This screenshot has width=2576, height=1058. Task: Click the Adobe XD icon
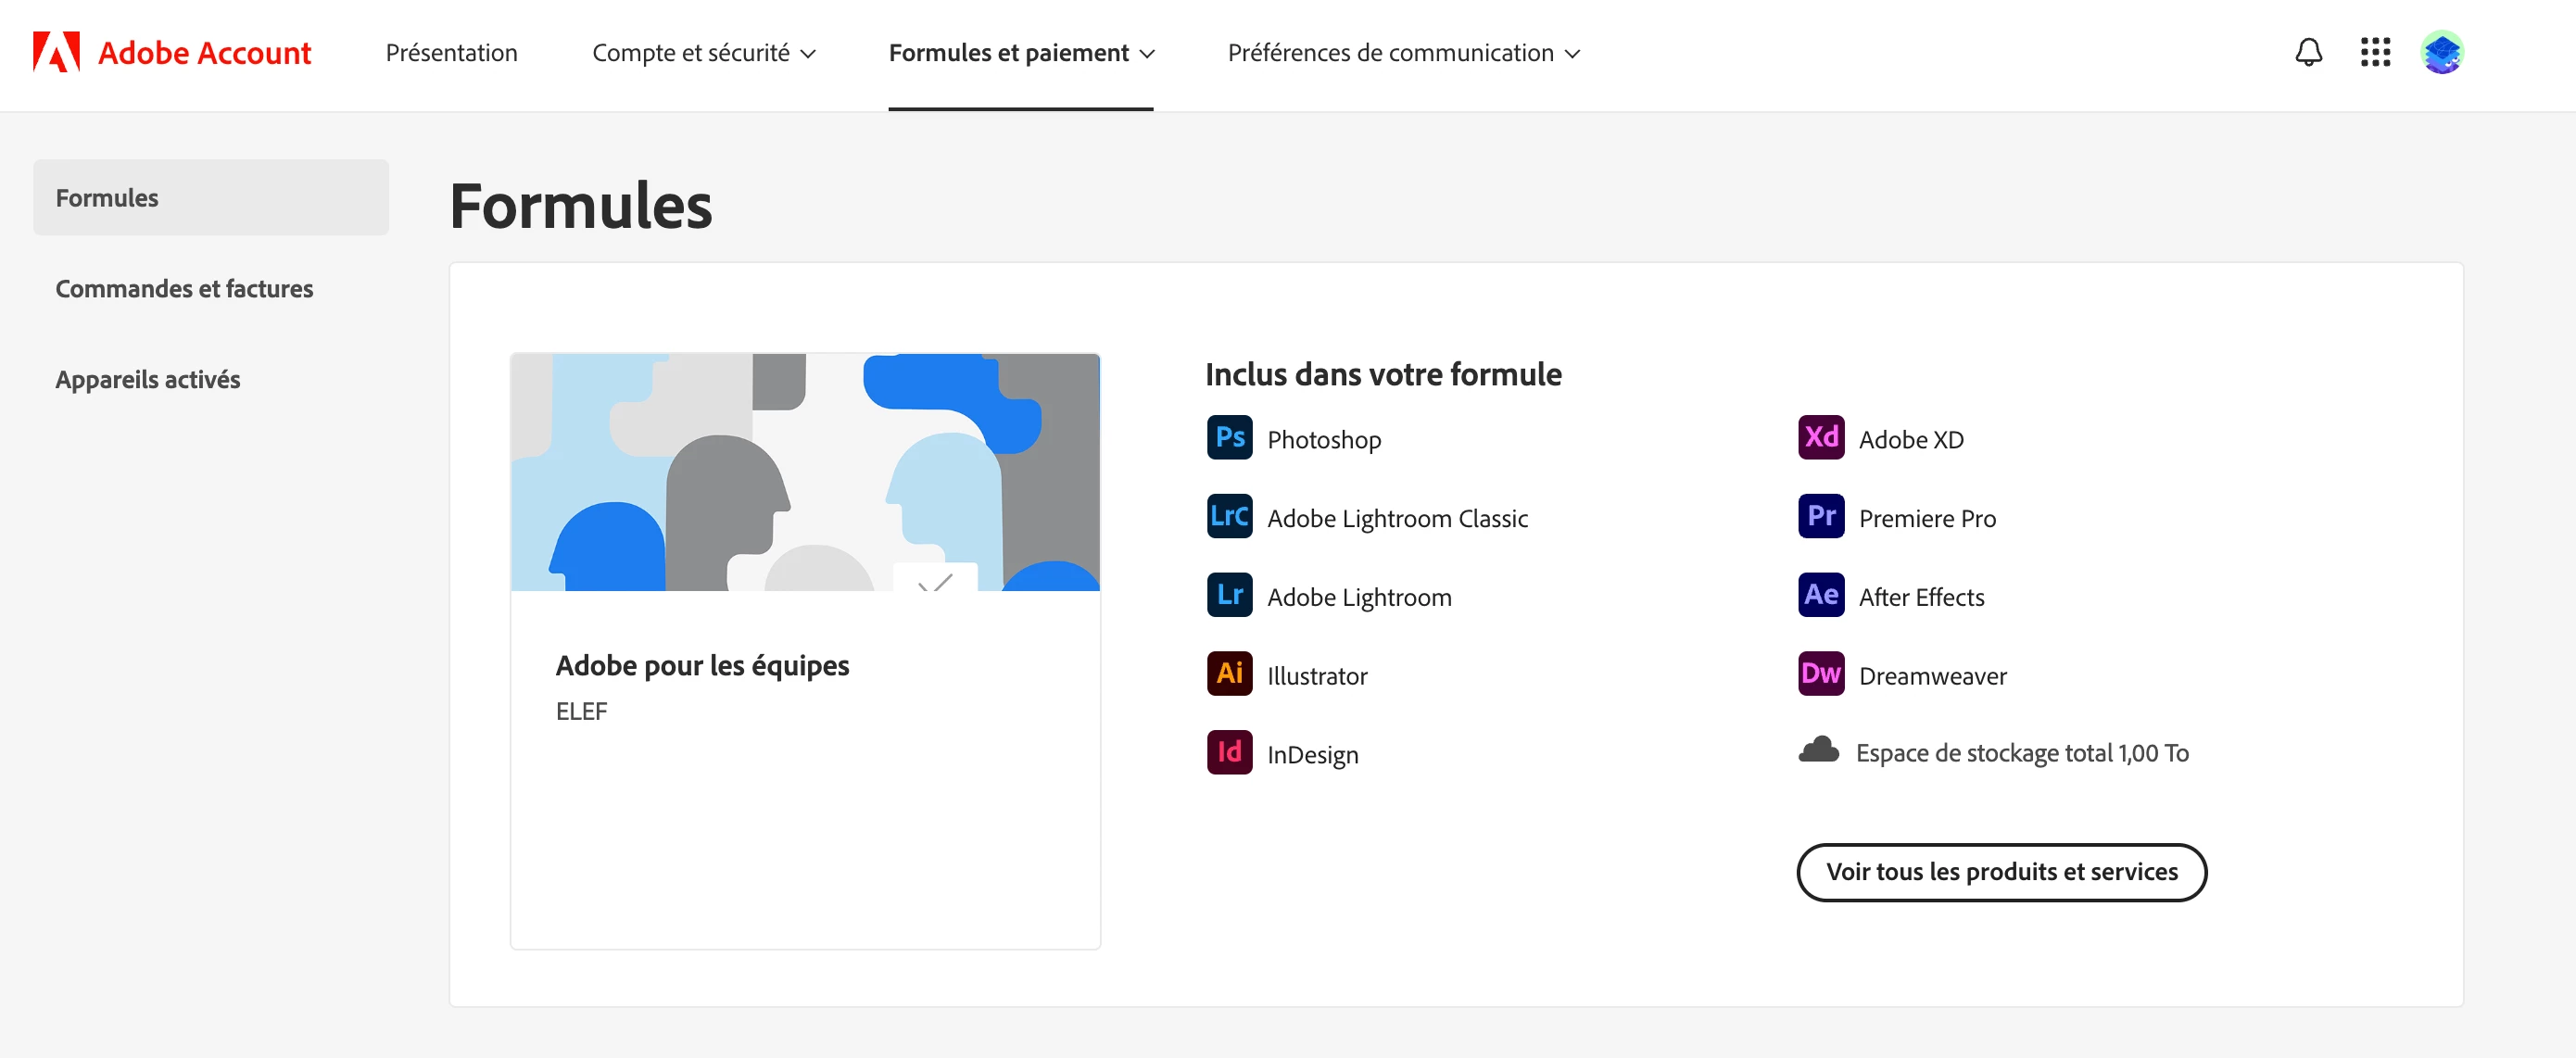coord(1821,437)
